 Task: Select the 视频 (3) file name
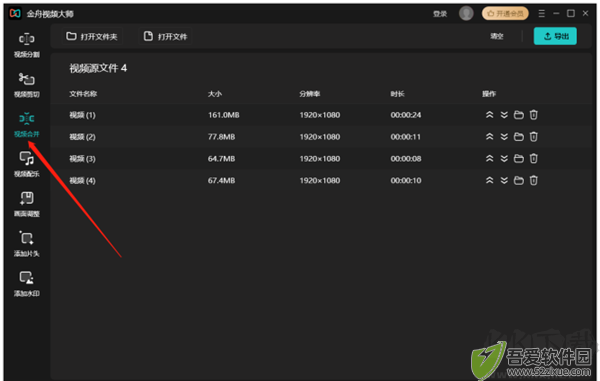pos(82,158)
